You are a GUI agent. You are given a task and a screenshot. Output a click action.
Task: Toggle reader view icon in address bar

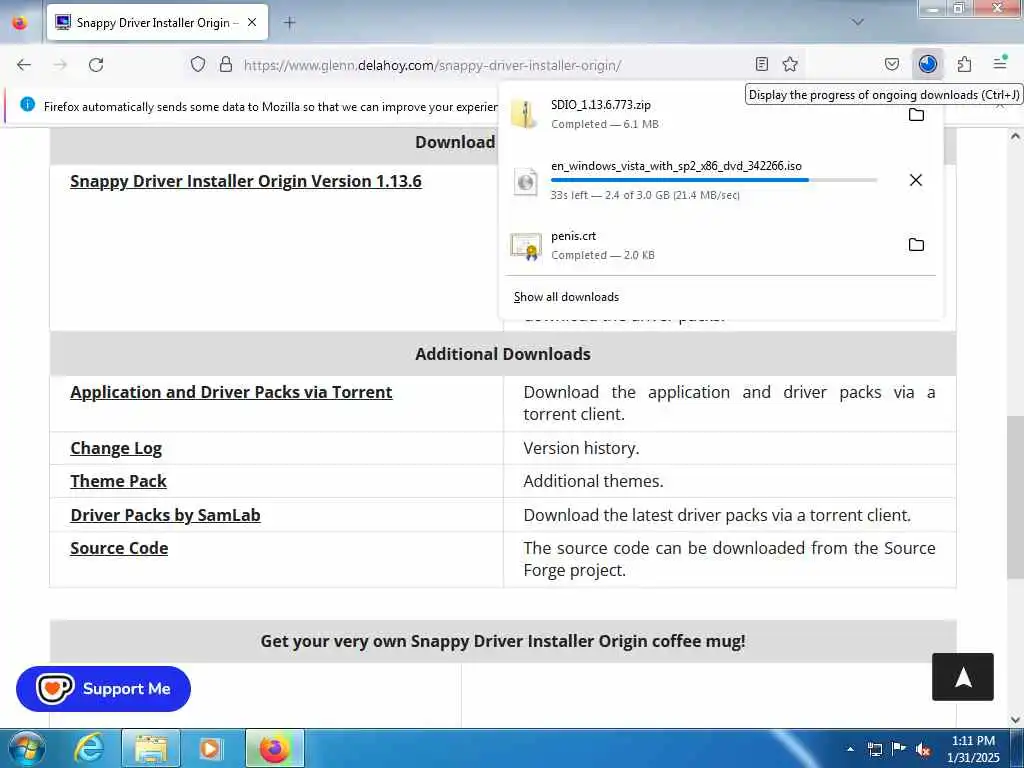(761, 64)
